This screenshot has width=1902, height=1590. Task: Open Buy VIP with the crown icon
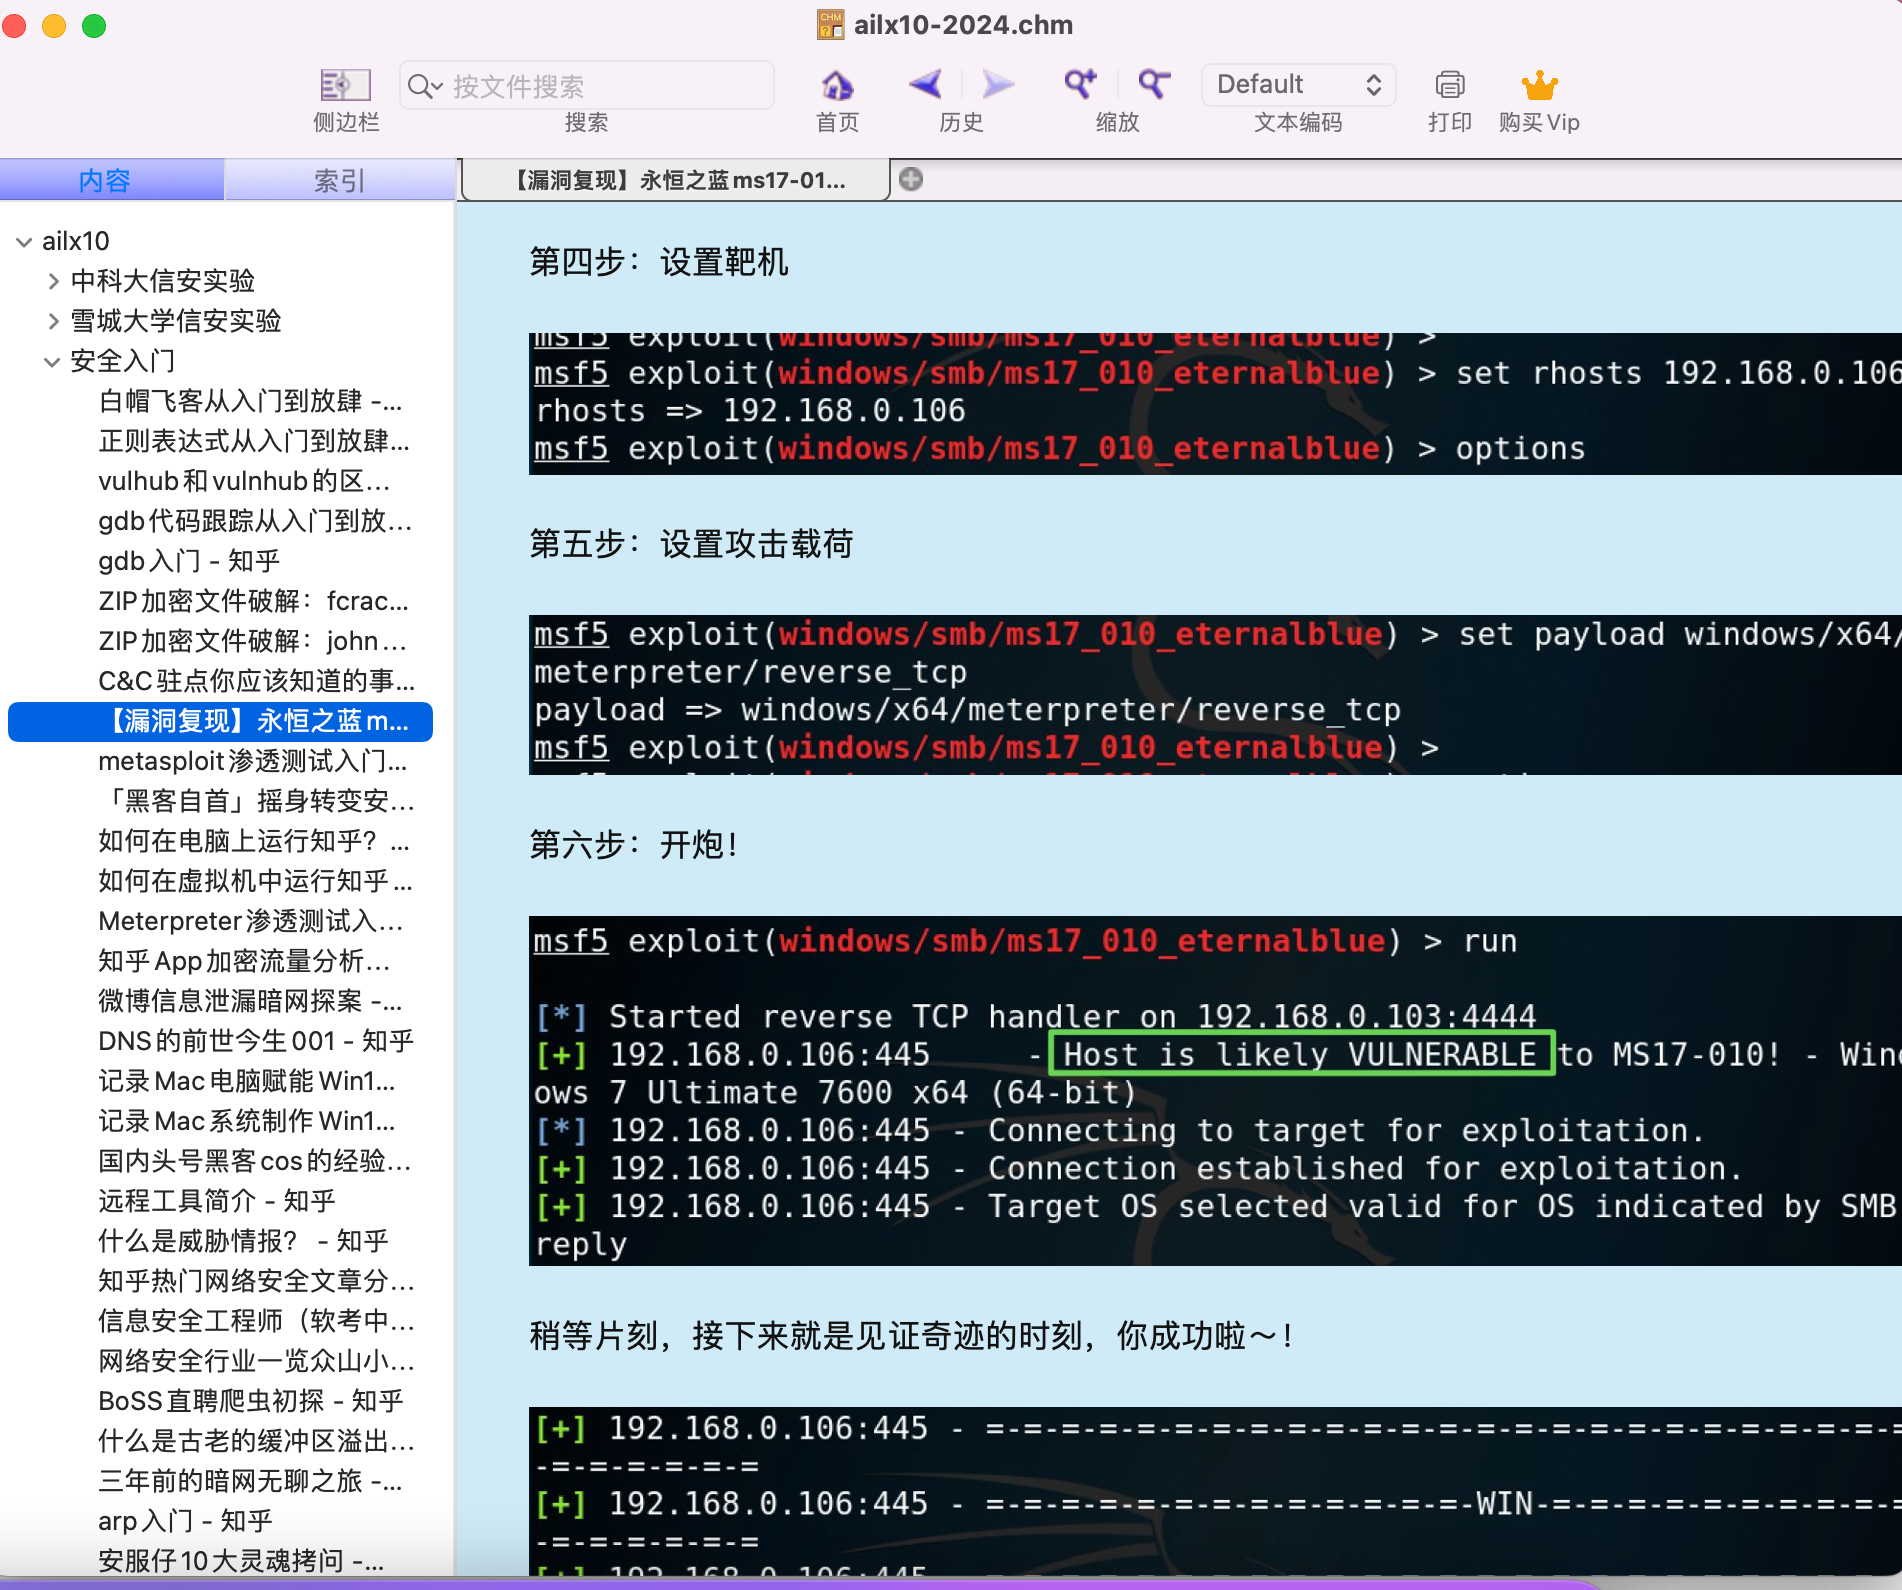[1538, 86]
